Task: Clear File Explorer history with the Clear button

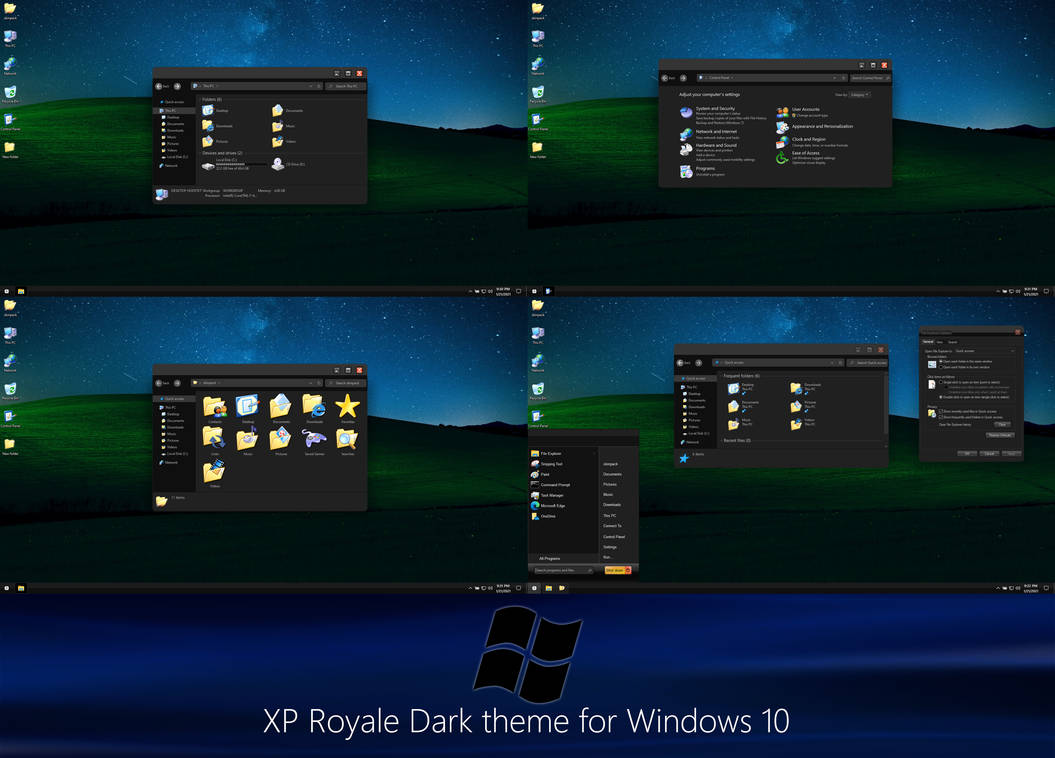Action: click(1001, 425)
